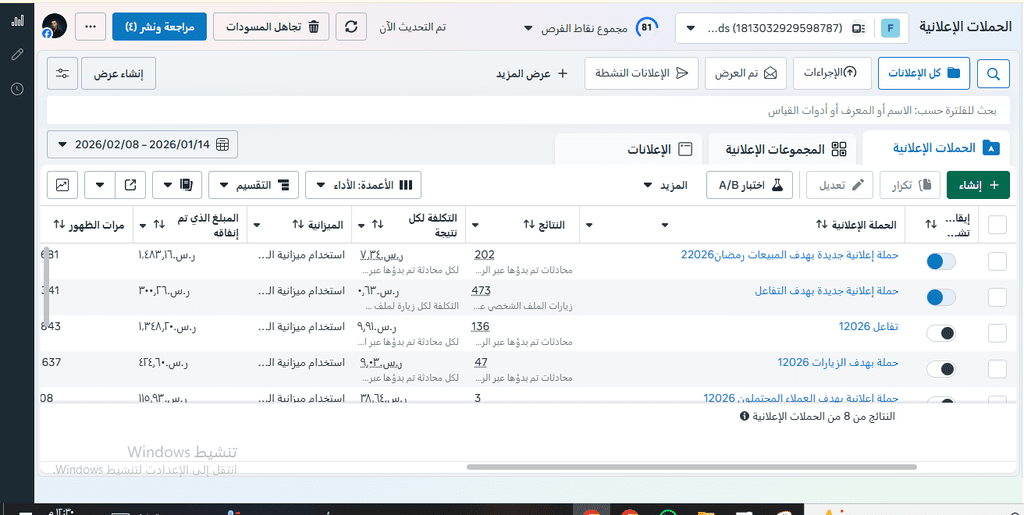
Task: Open the account profile avatar
Action: tap(54, 26)
